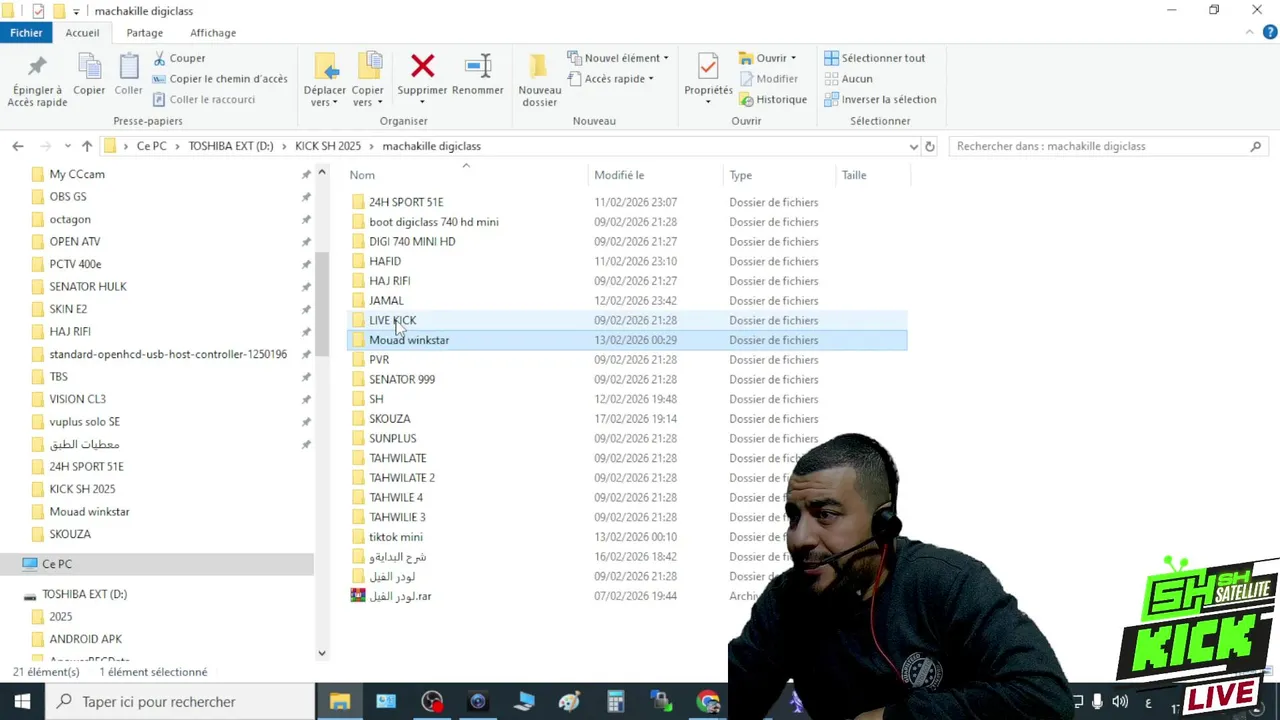Select the HAFID folder
The width and height of the screenshot is (1280, 720).
tap(385, 261)
